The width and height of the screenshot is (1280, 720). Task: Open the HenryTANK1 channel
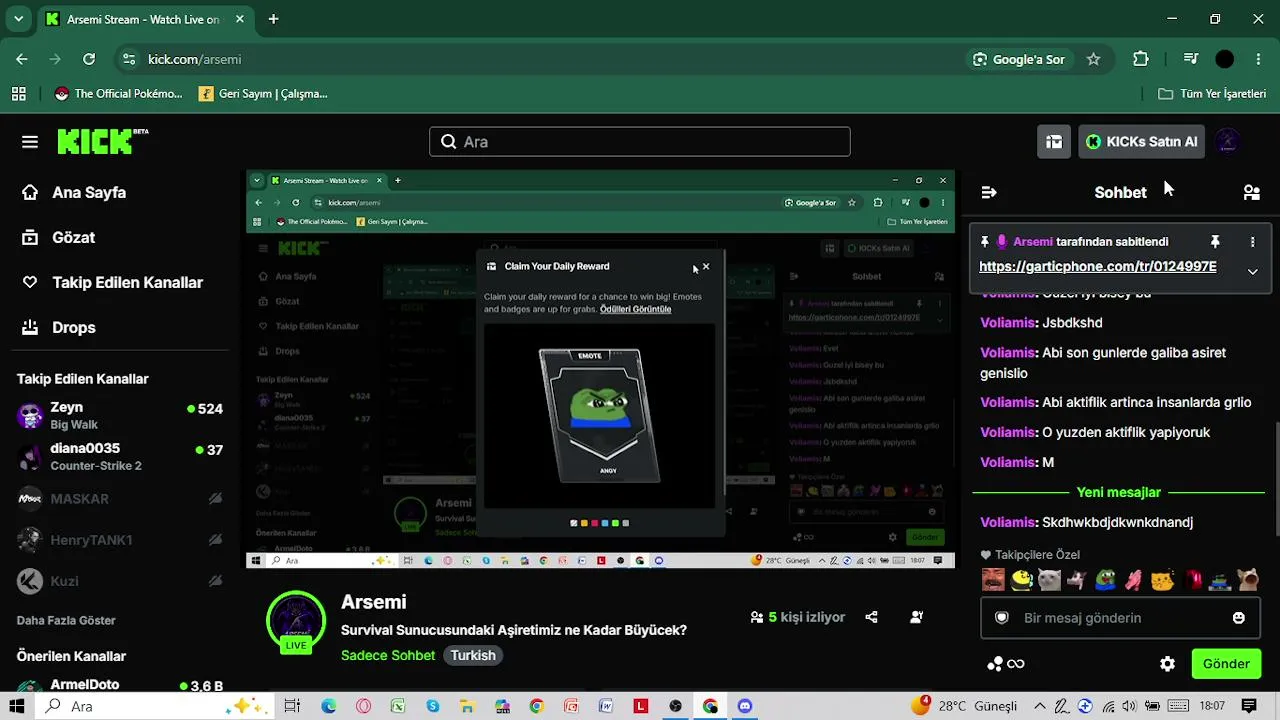[120, 540]
